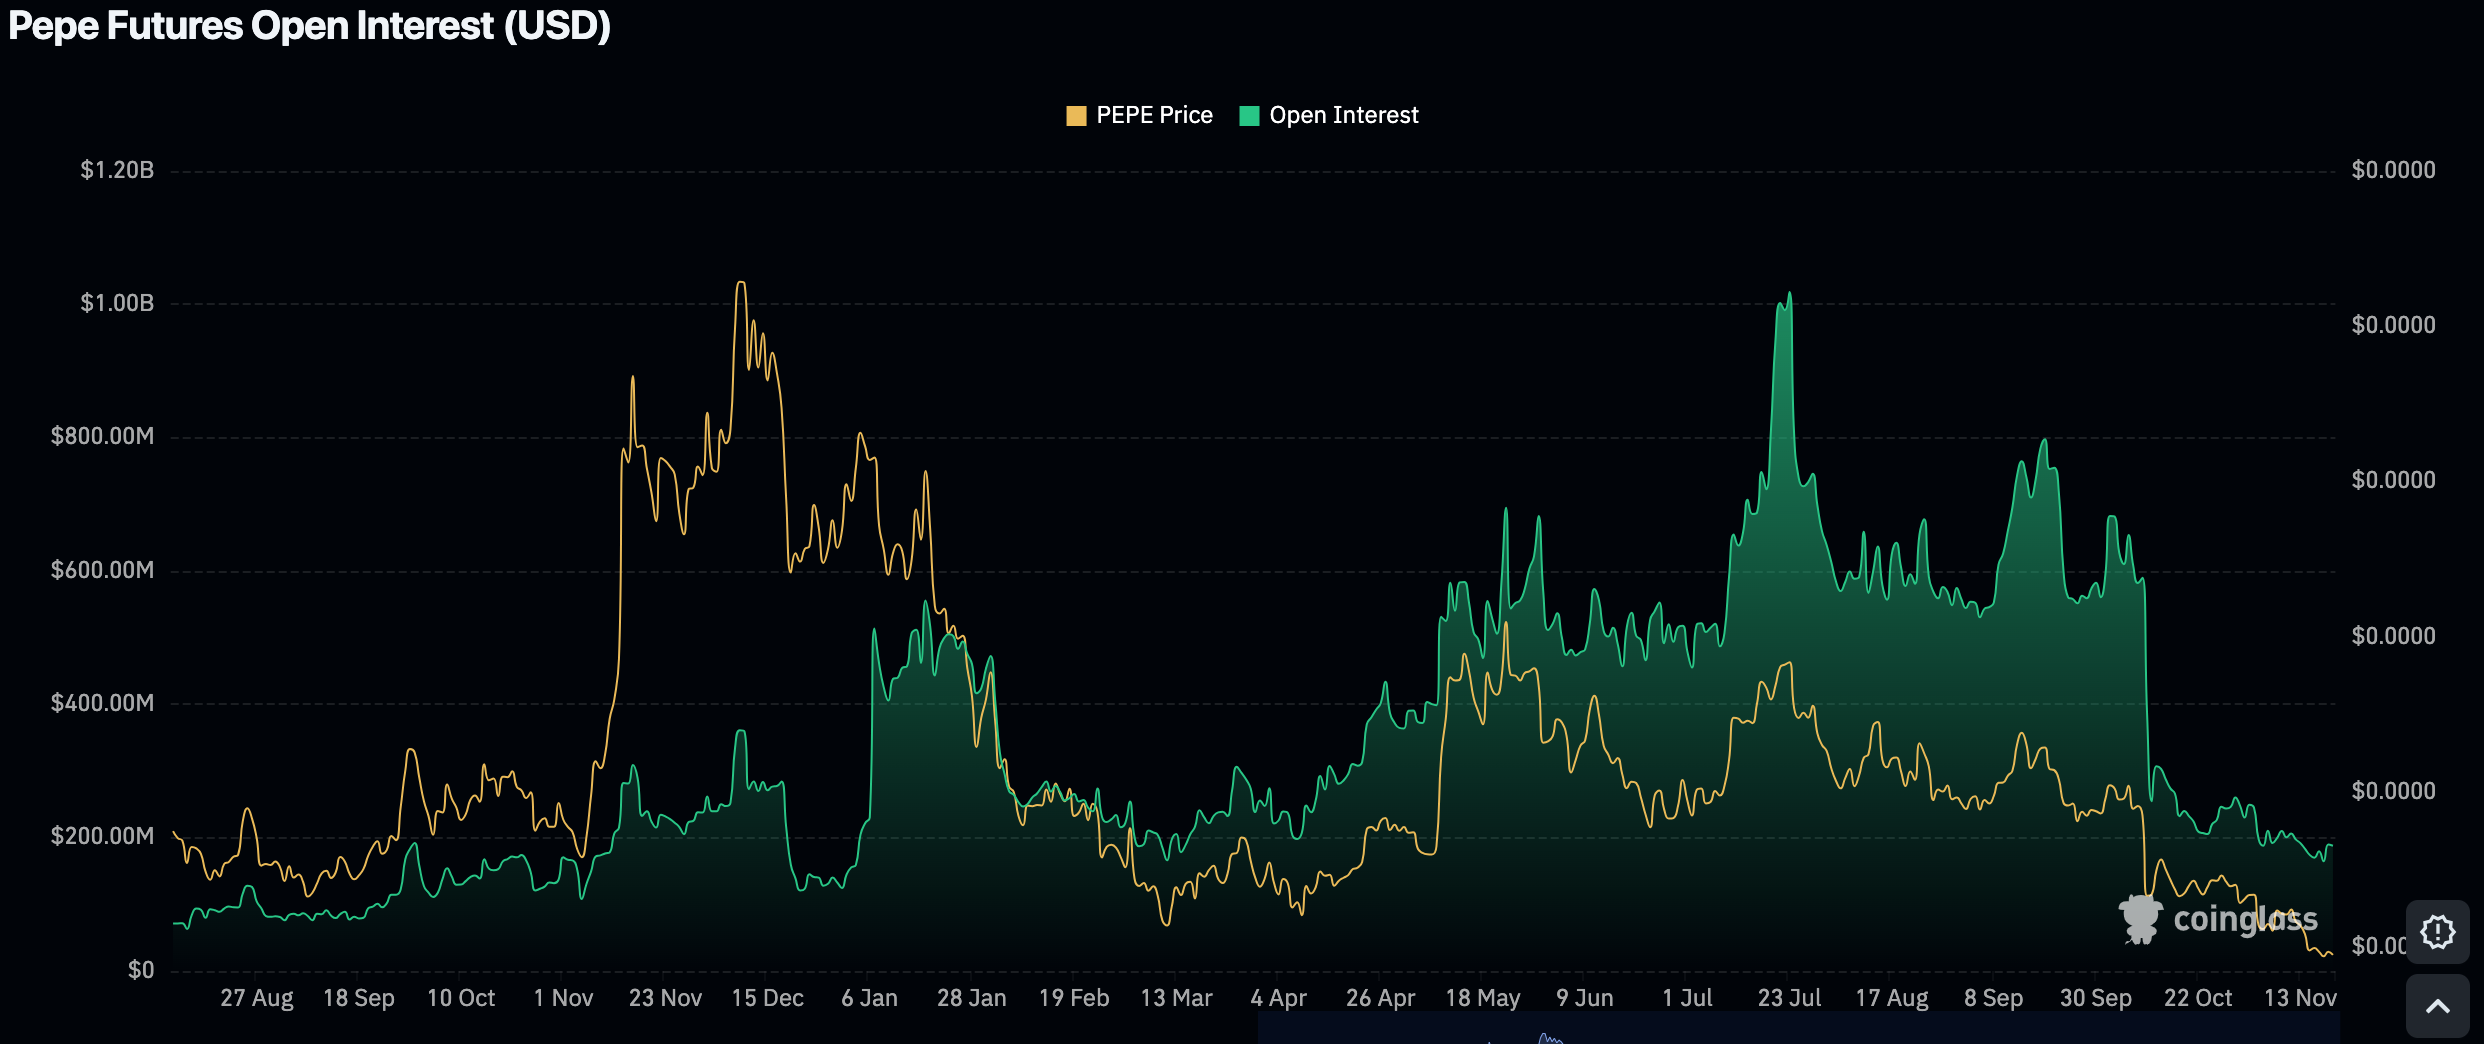2484x1044 pixels.
Task: Click the coinglass watermark text
Action: 2245,919
